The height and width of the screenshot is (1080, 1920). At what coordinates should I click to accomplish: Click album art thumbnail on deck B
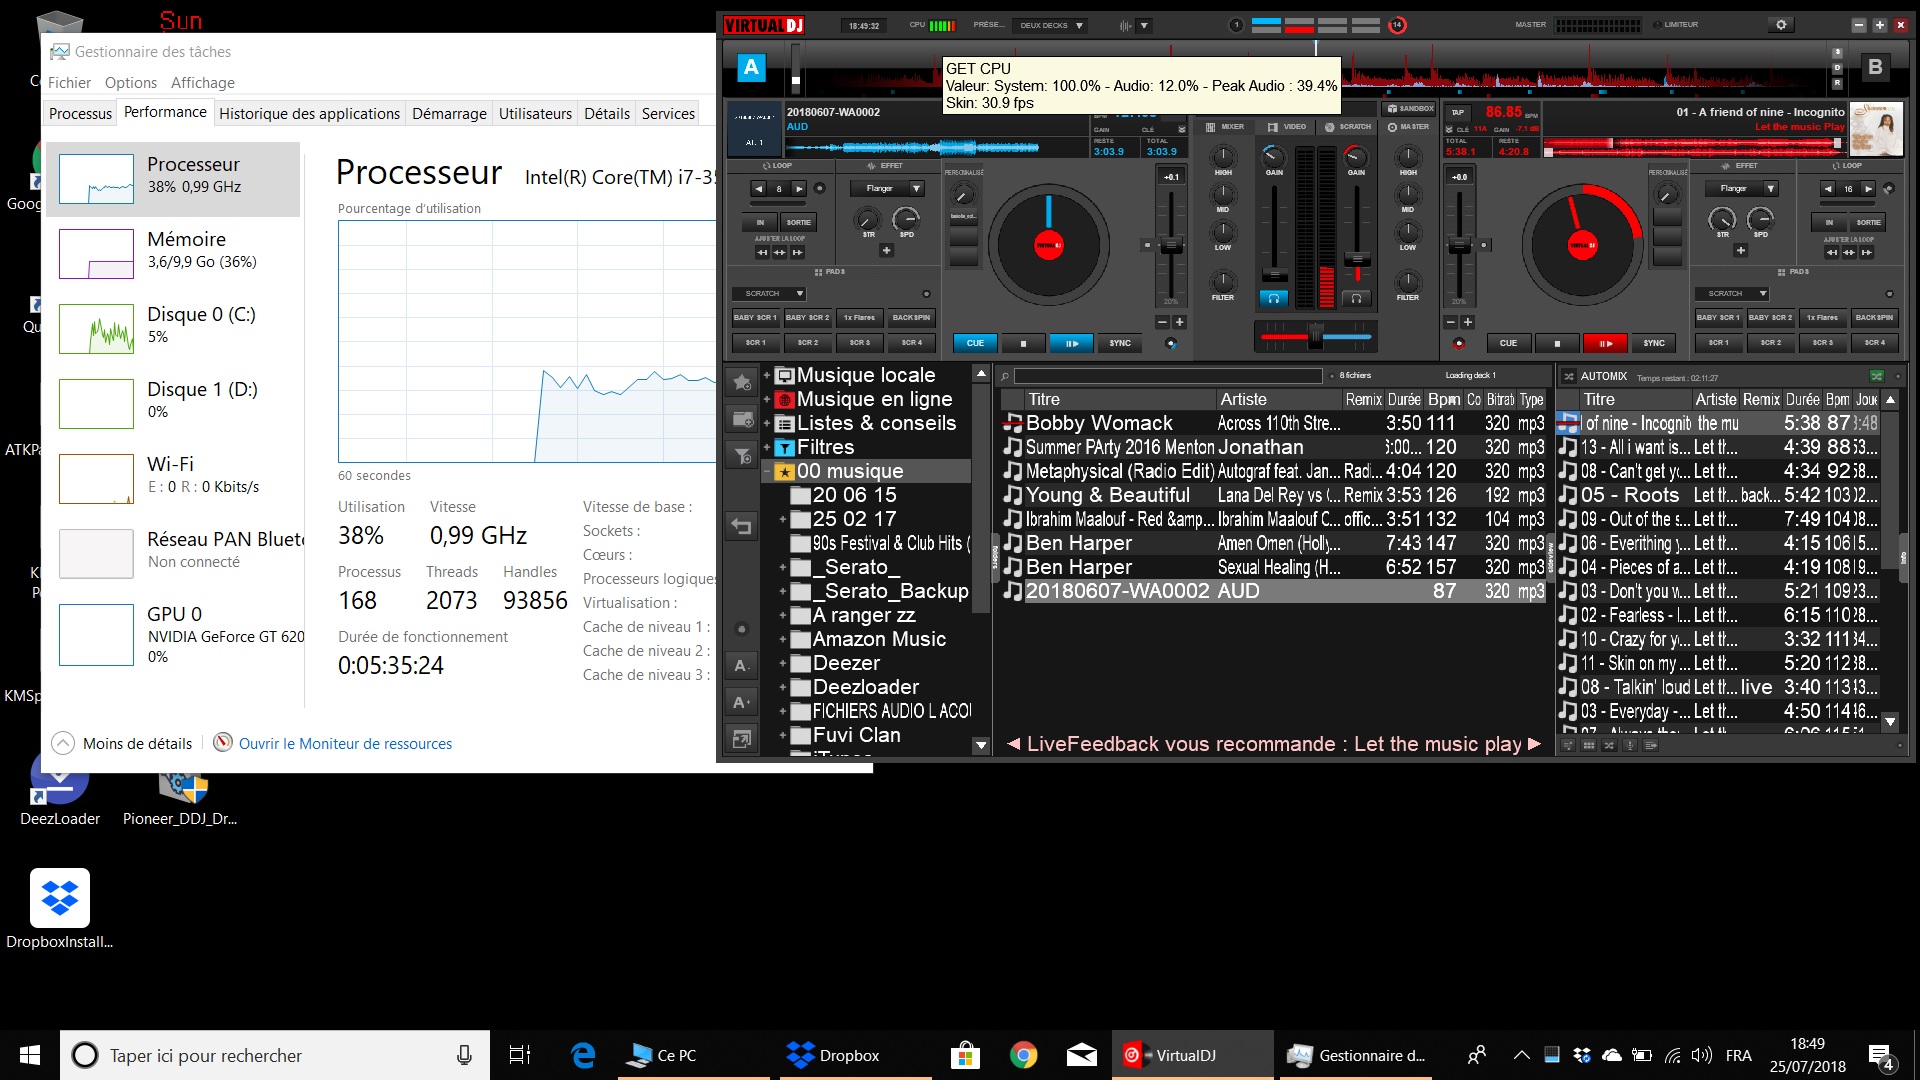(x=1876, y=129)
